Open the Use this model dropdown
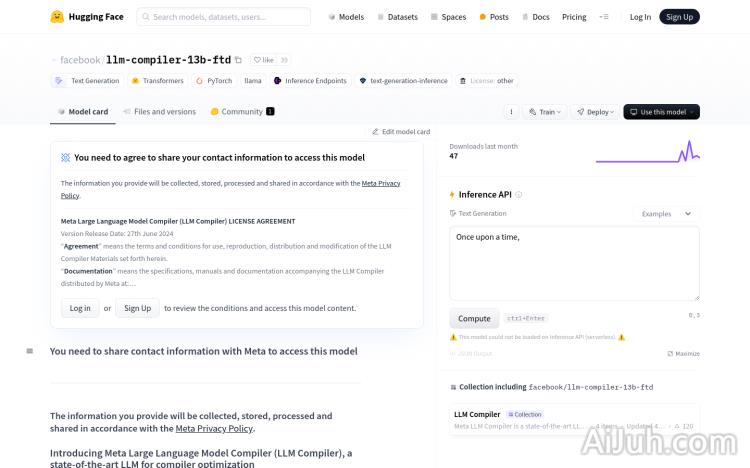This screenshot has height=468, width=750. [x=661, y=112]
